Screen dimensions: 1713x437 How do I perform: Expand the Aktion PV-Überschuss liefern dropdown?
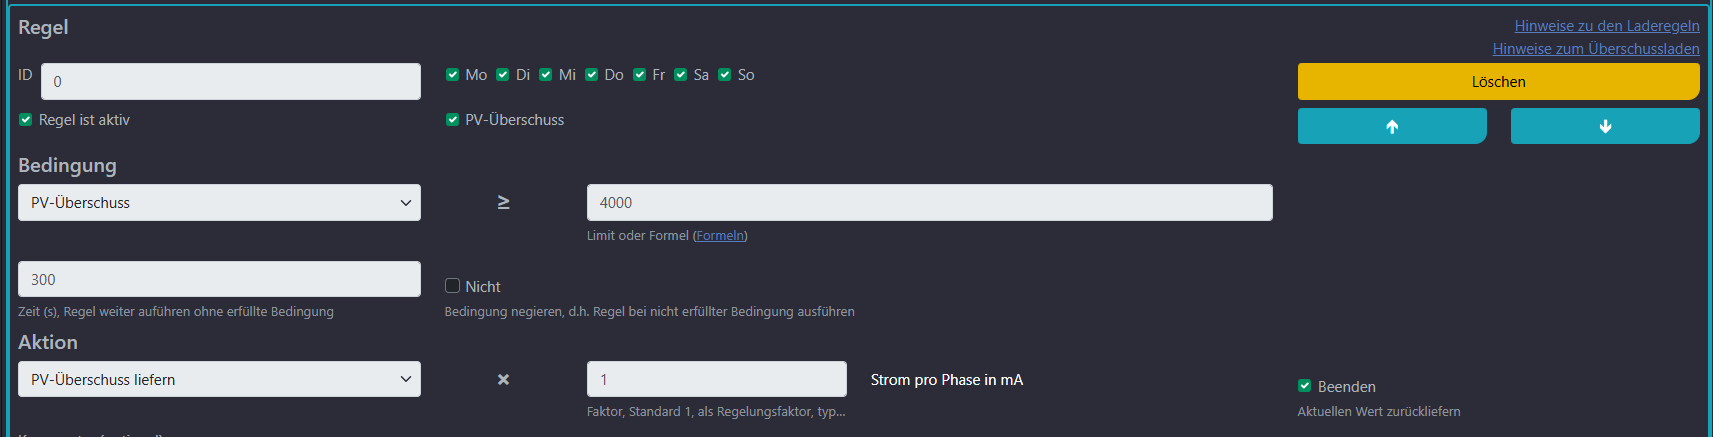pos(219,380)
